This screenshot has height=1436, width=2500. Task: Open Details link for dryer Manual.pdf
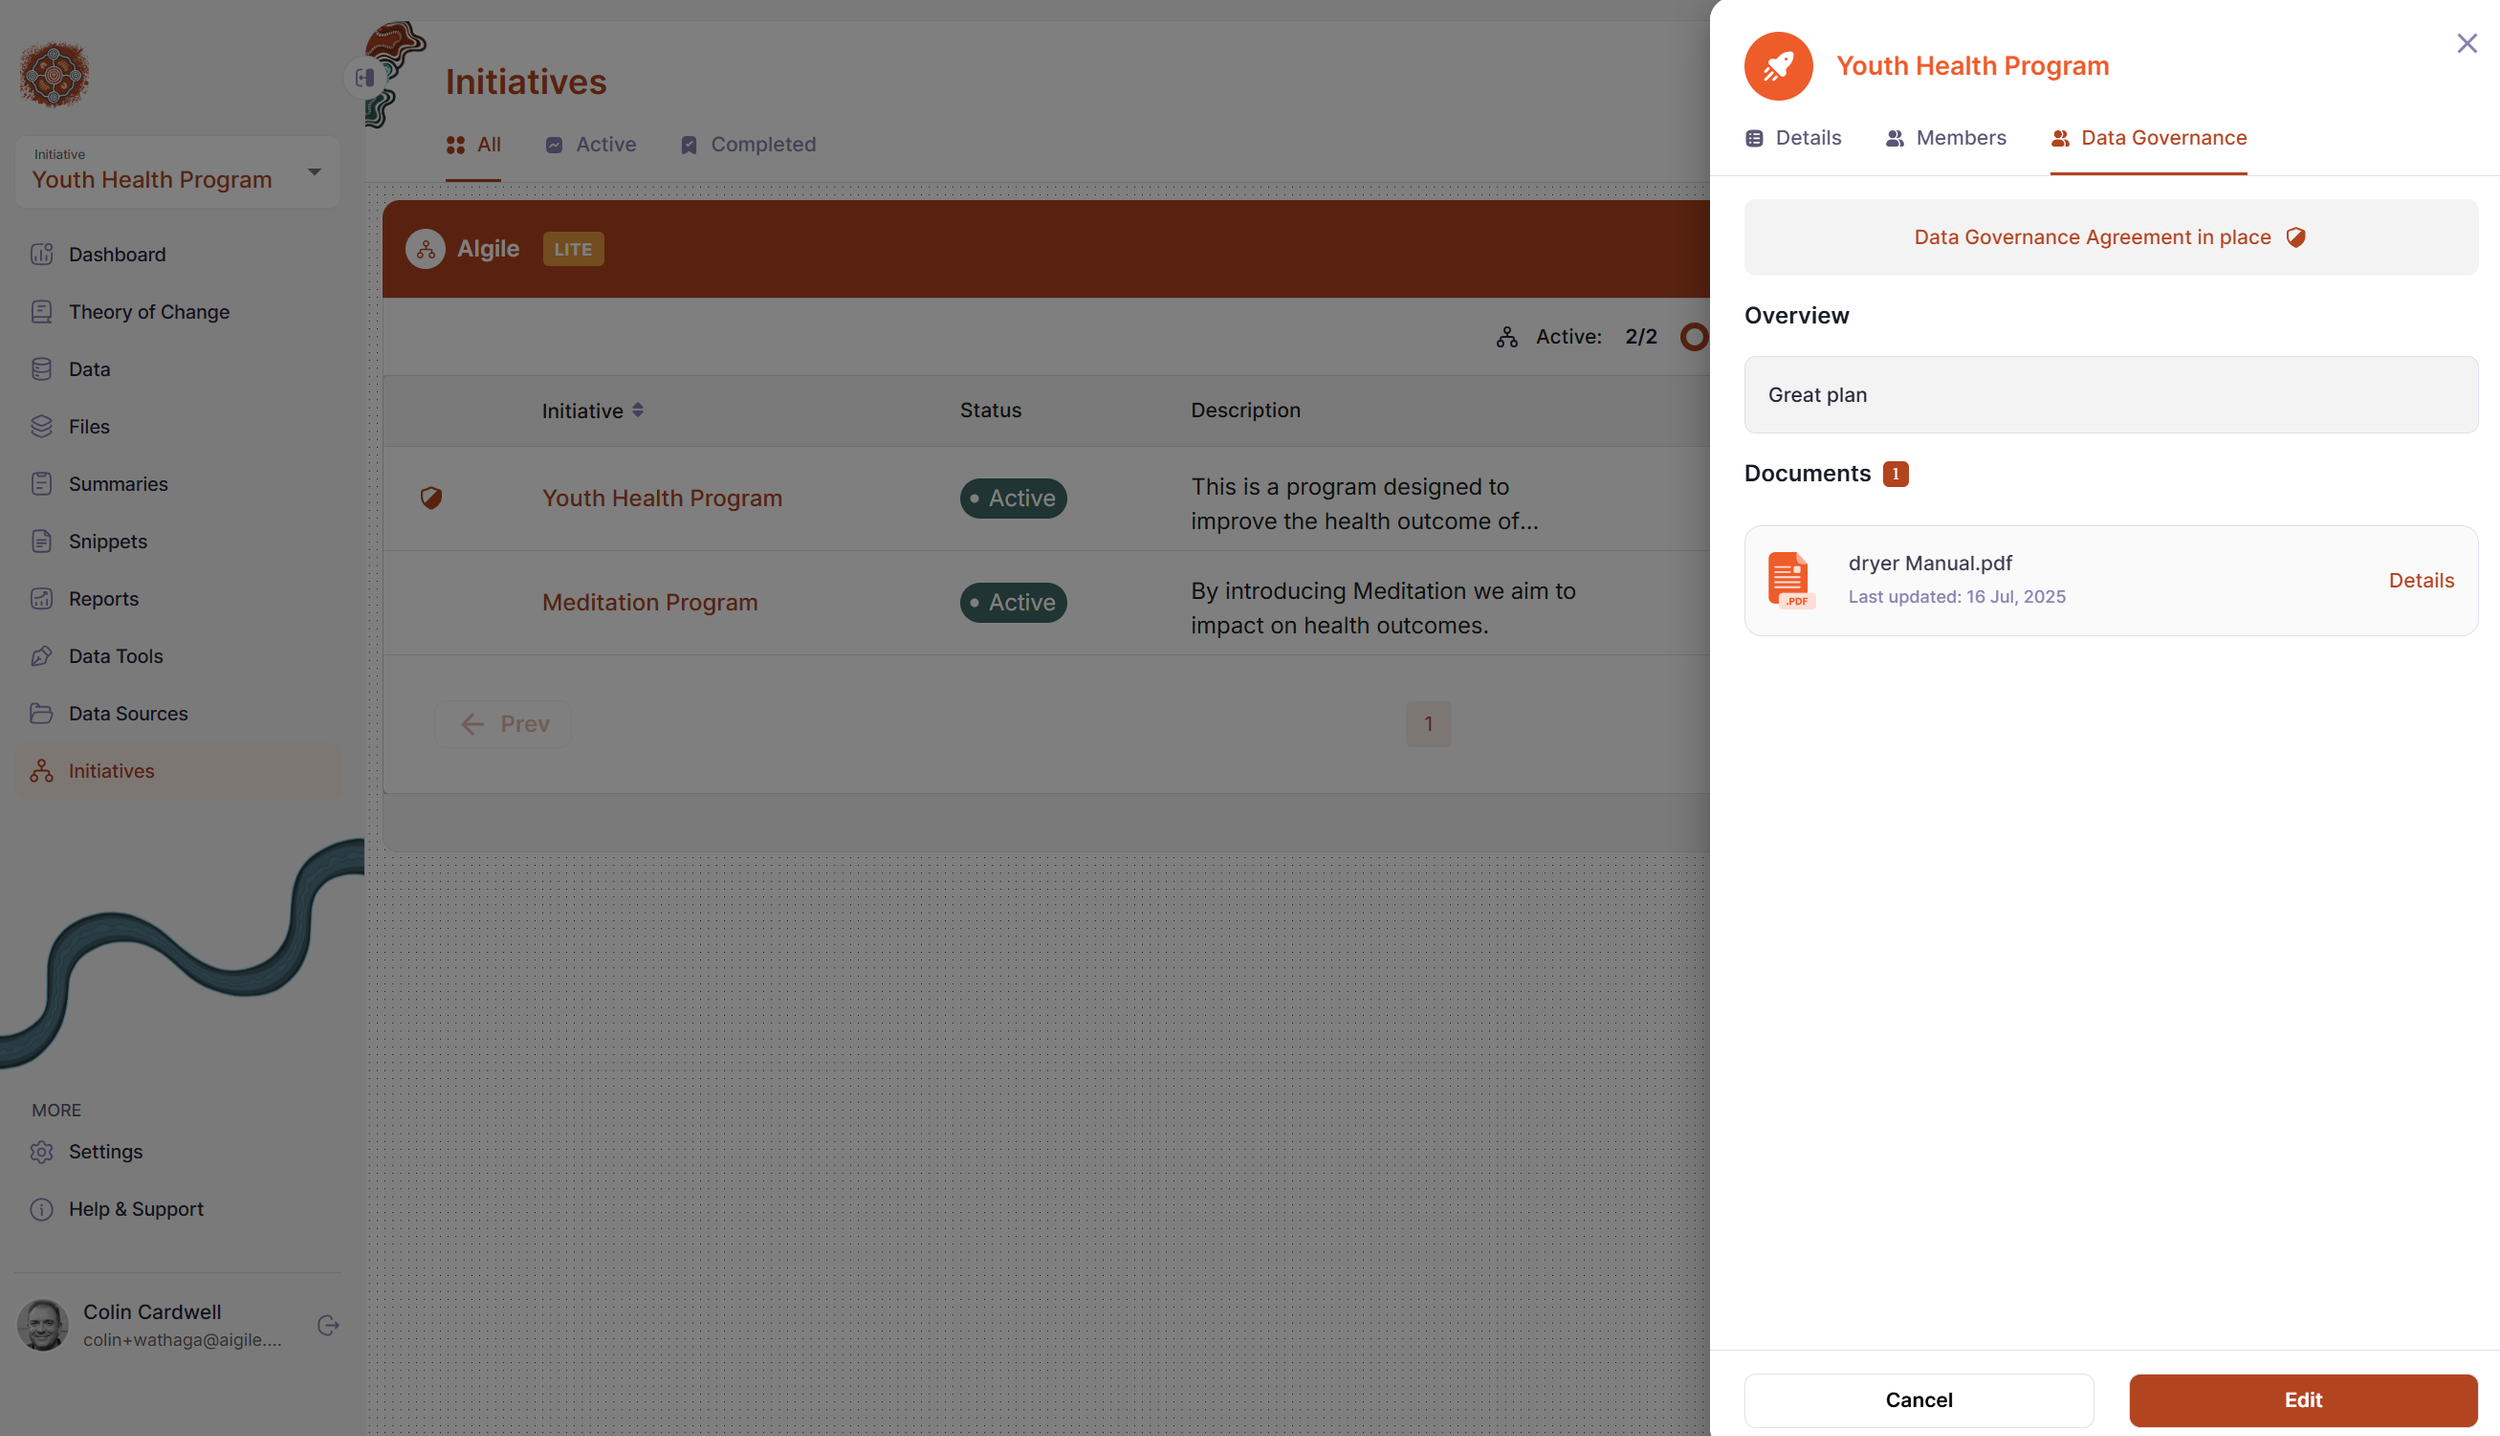tap(2420, 580)
